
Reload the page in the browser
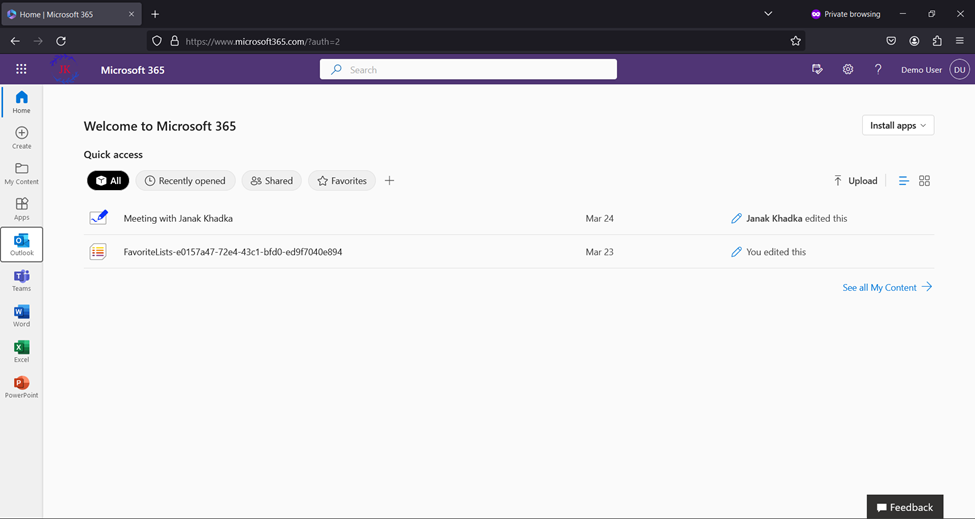coord(61,41)
